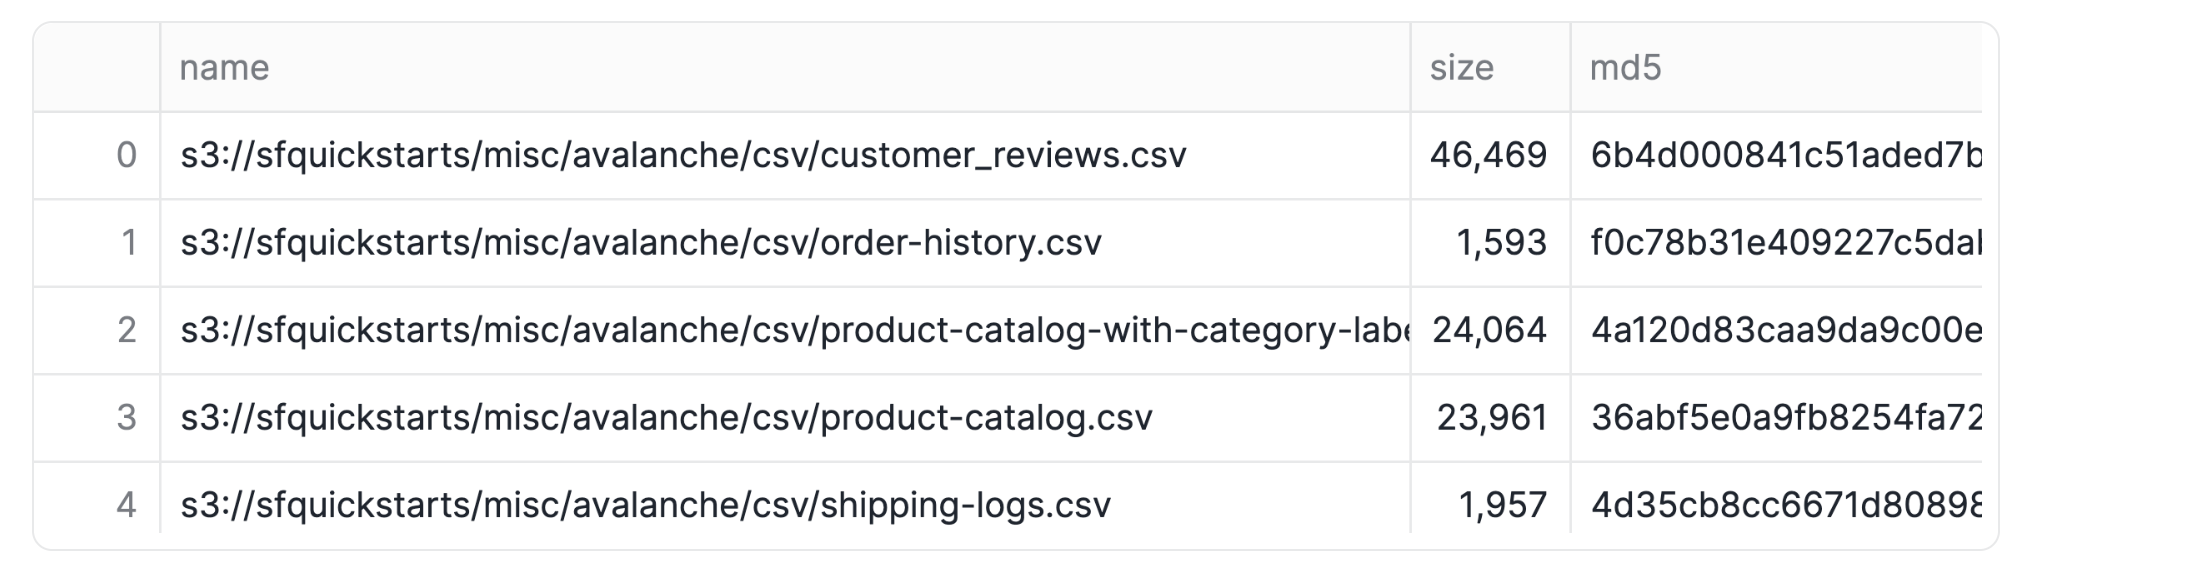
Task: Select the product-catalog-with-category-labels name cell
Action: point(785,330)
